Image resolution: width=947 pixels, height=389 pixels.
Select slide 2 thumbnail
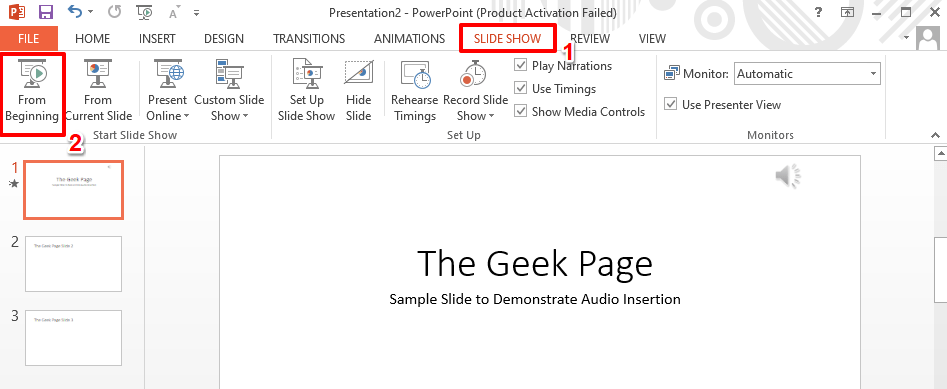[x=74, y=264]
